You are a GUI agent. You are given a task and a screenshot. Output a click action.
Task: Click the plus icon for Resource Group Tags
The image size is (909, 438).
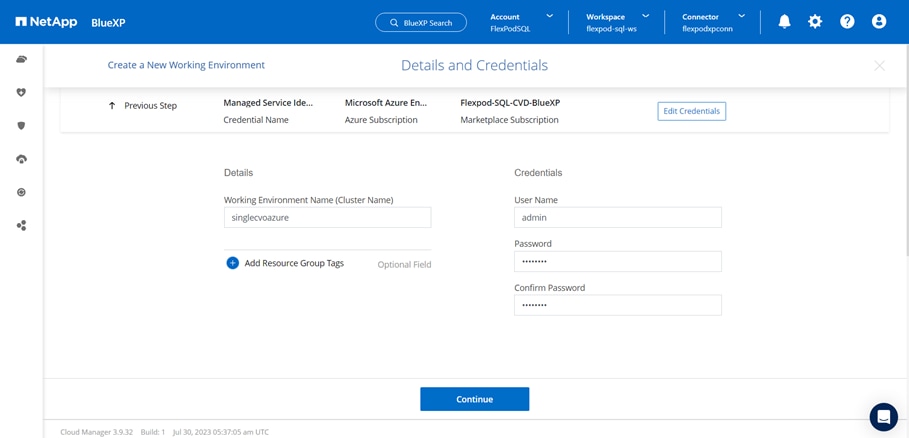coord(232,263)
